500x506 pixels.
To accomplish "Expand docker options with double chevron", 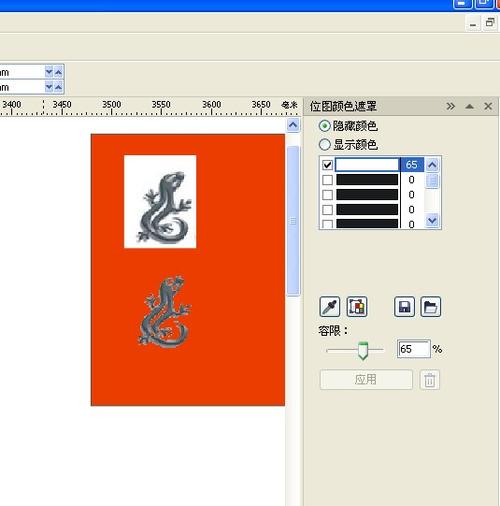I will tap(450, 106).
